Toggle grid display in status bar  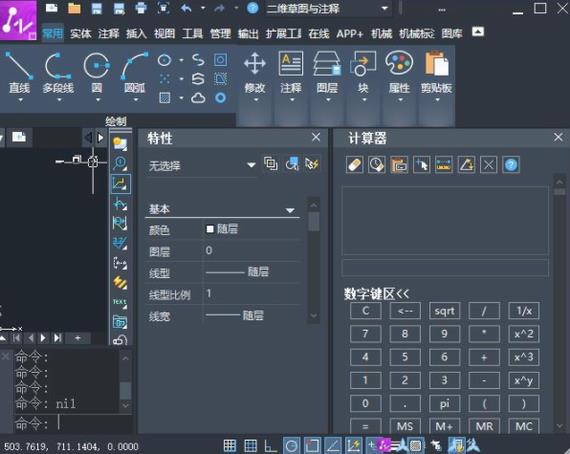pyautogui.click(x=230, y=446)
